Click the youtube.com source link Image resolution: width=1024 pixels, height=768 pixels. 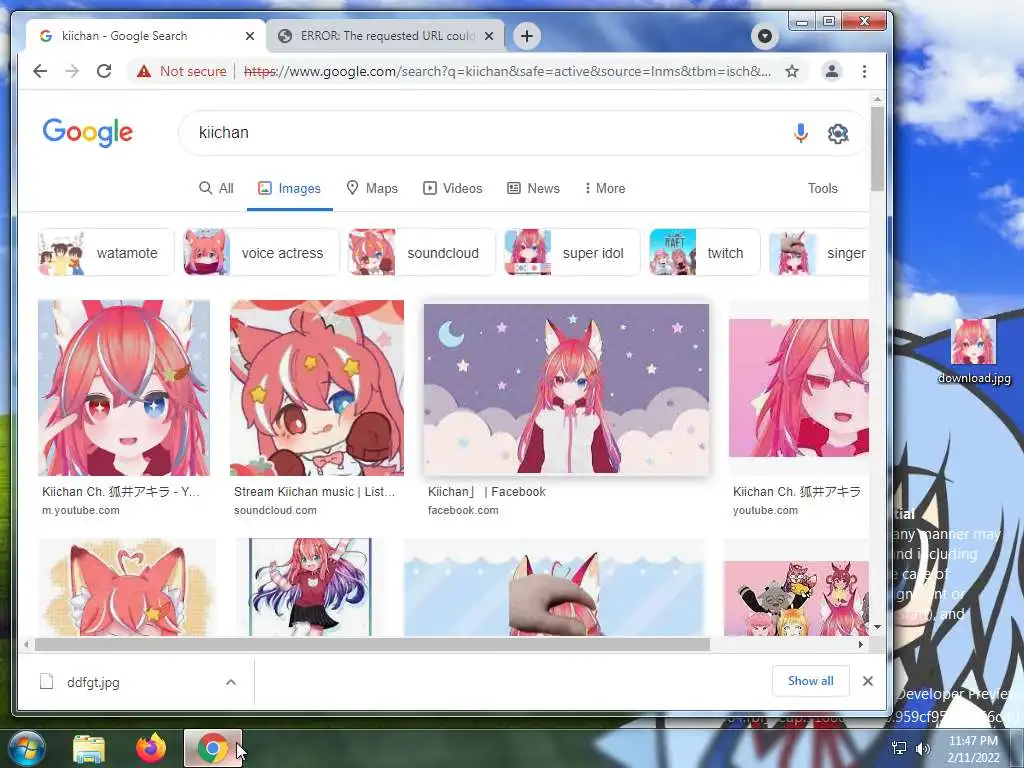click(x=765, y=510)
